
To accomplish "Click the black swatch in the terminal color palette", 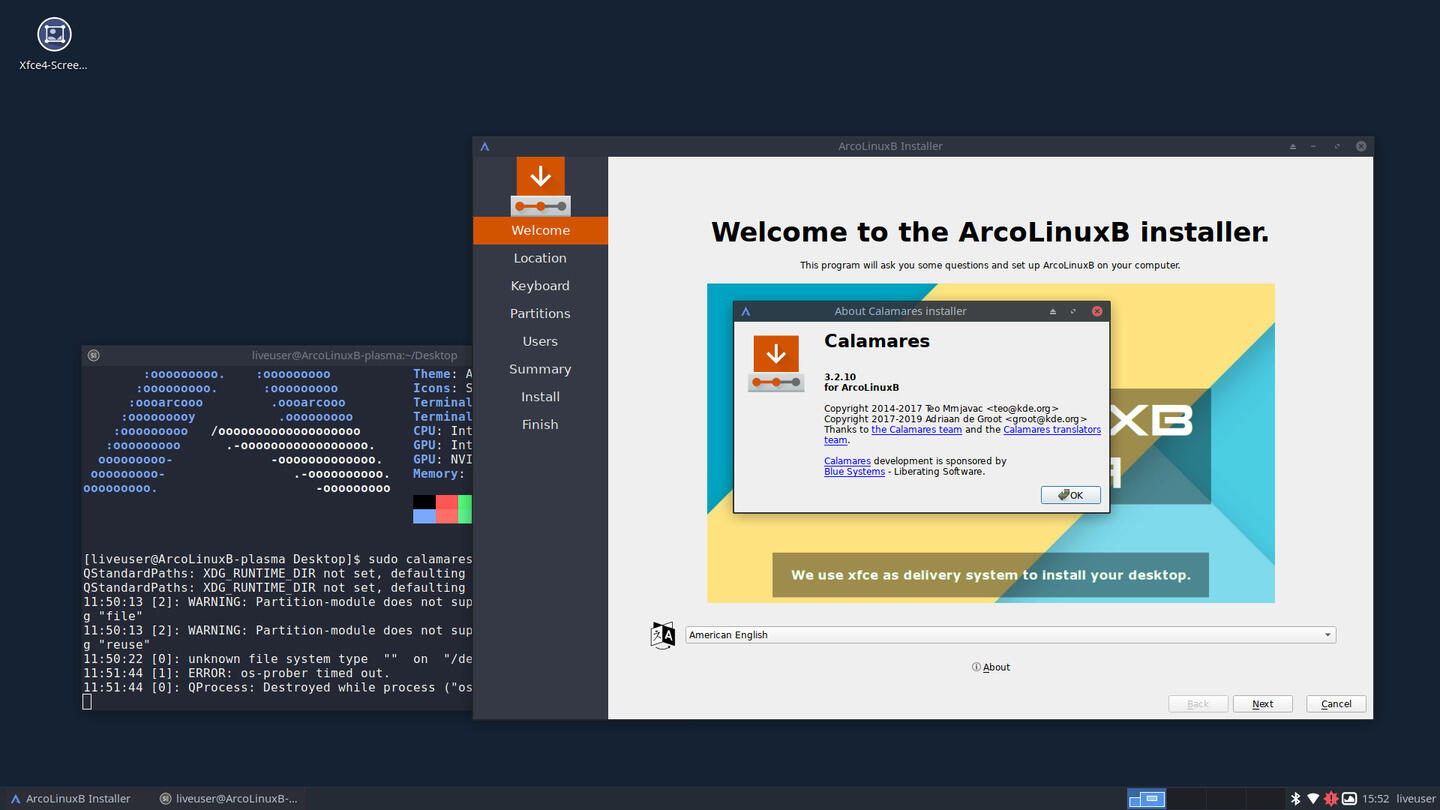I will tap(424, 501).
